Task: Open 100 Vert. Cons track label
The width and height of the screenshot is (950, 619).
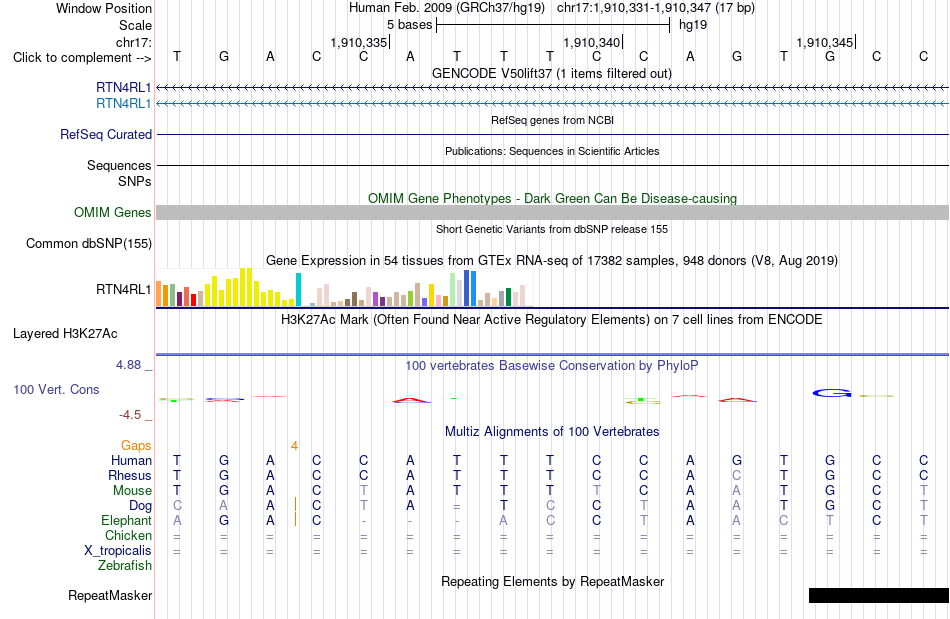Action: pos(56,389)
